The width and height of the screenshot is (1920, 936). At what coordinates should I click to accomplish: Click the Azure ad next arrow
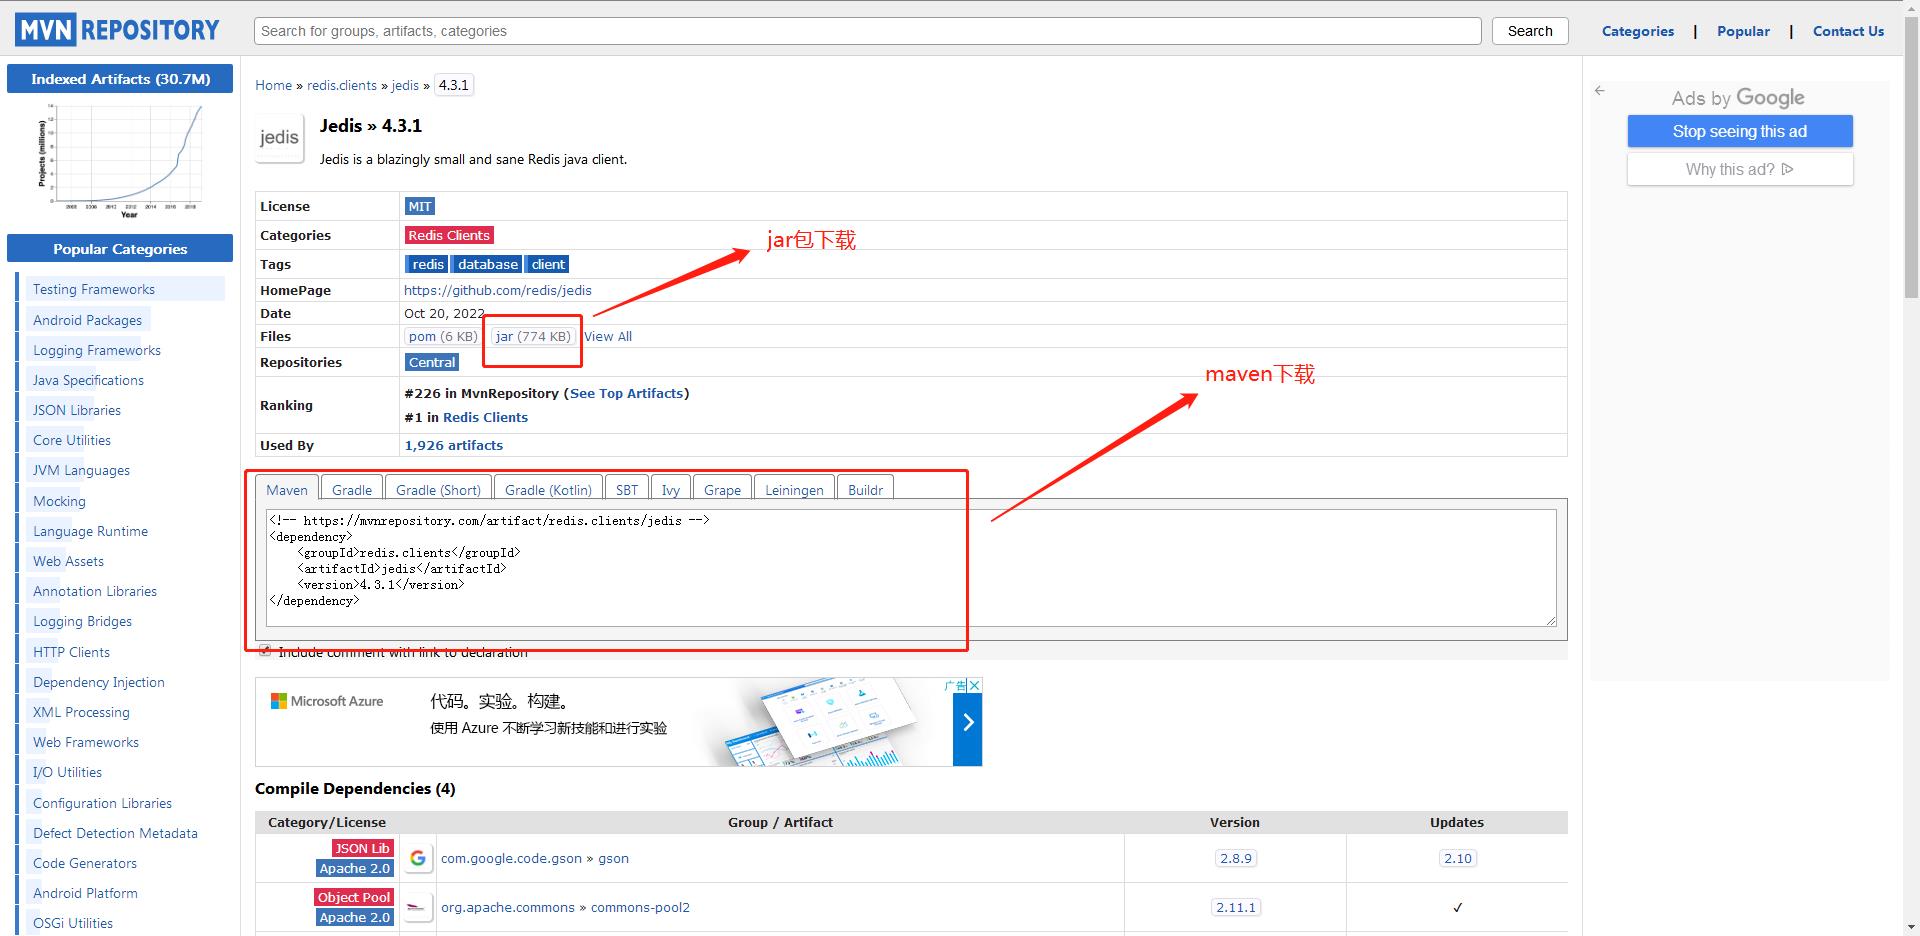[x=967, y=722]
